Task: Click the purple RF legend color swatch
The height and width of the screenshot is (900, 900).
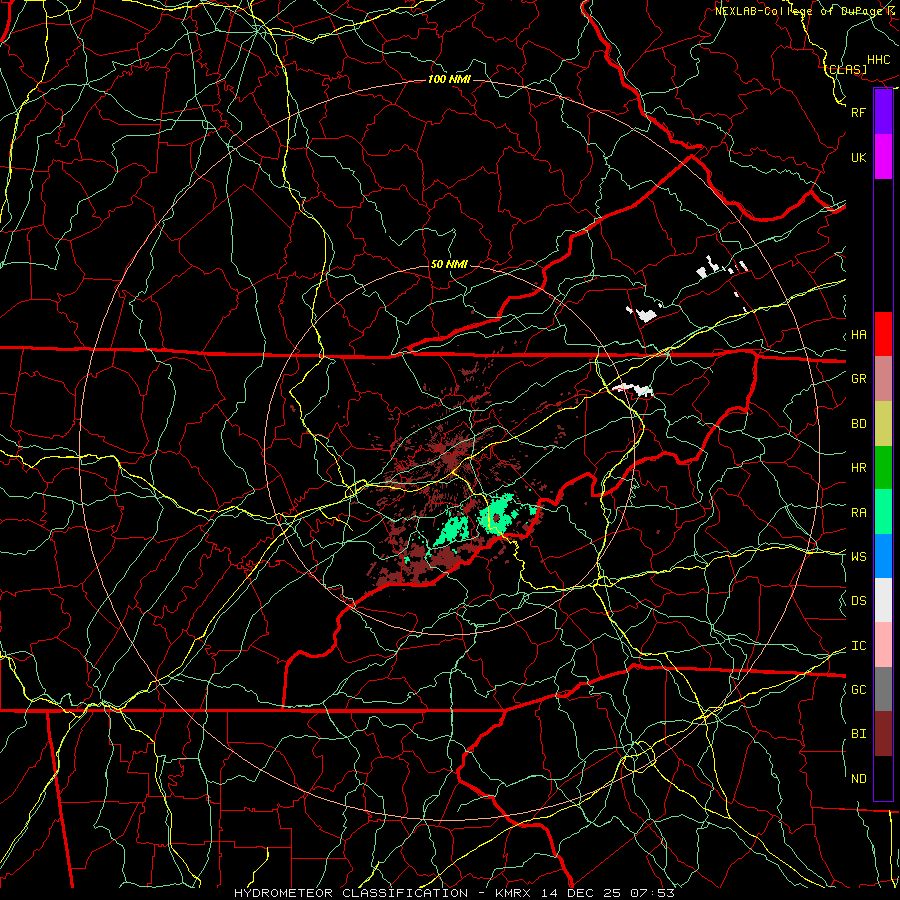Action: [883, 112]
